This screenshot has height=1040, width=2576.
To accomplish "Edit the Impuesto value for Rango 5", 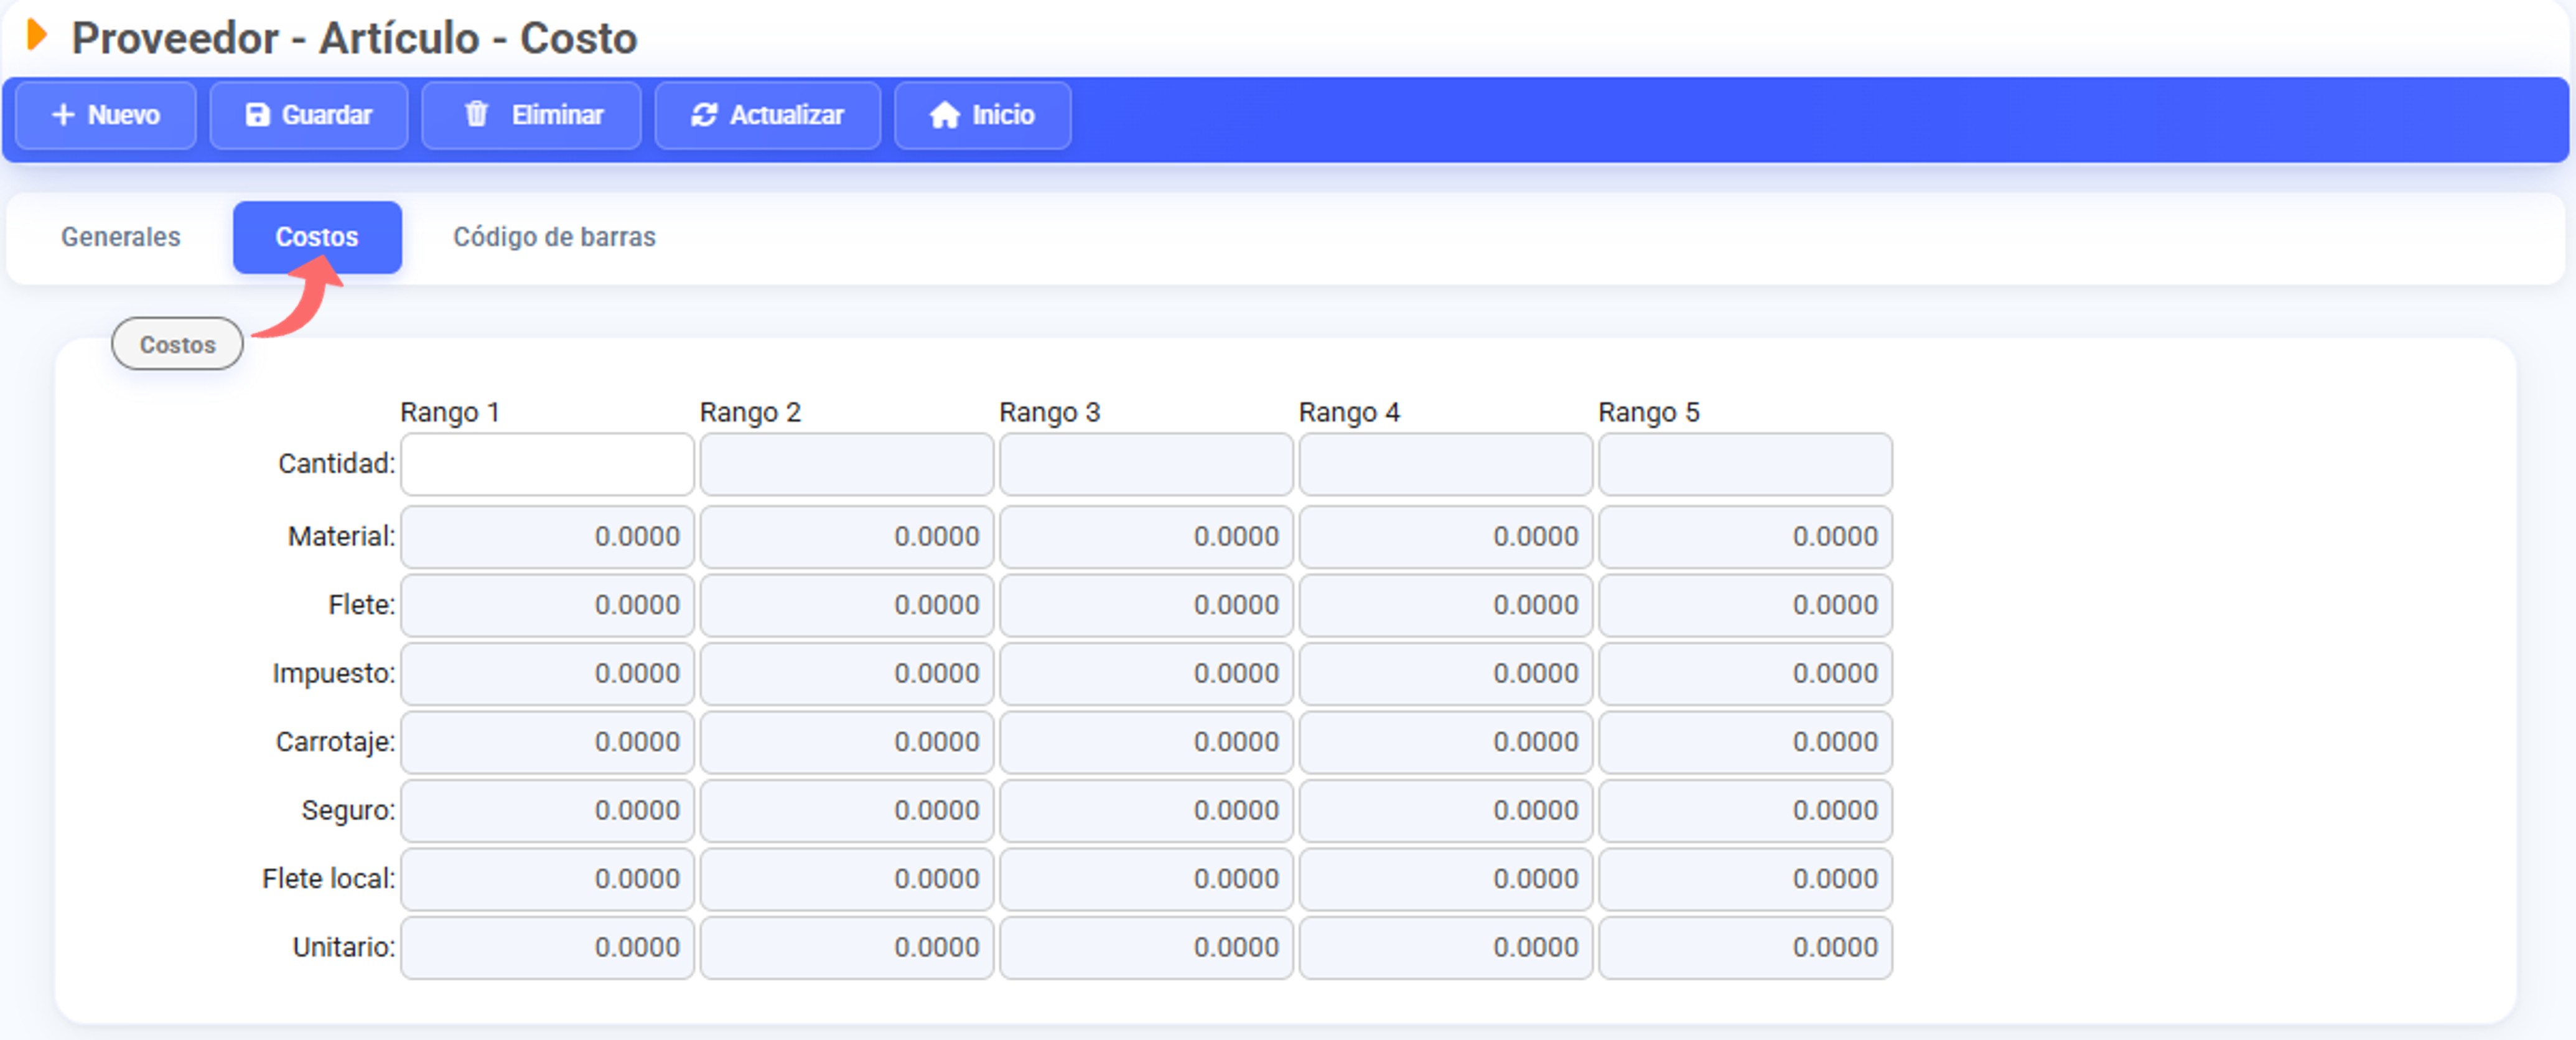I will [x=1745, y=674].
